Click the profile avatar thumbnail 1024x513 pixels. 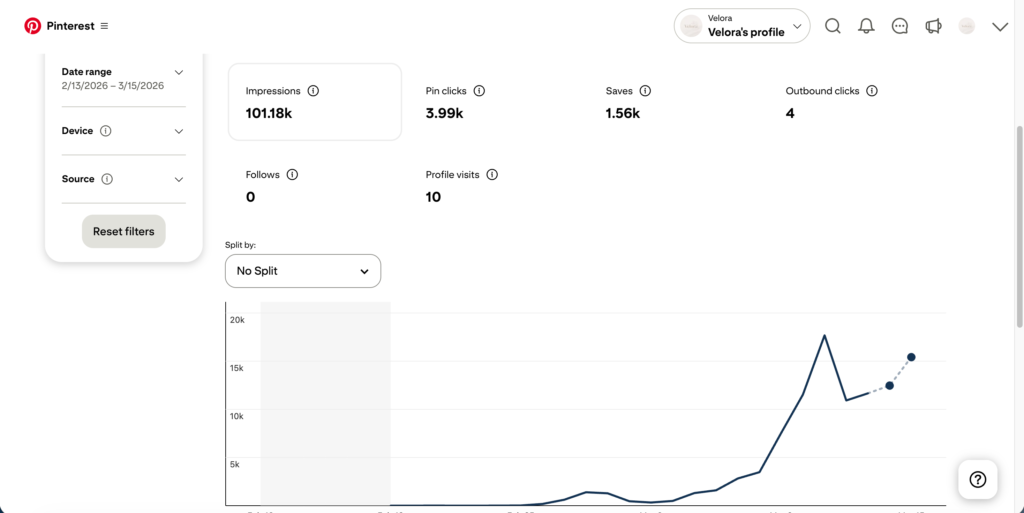pos(966,27)
